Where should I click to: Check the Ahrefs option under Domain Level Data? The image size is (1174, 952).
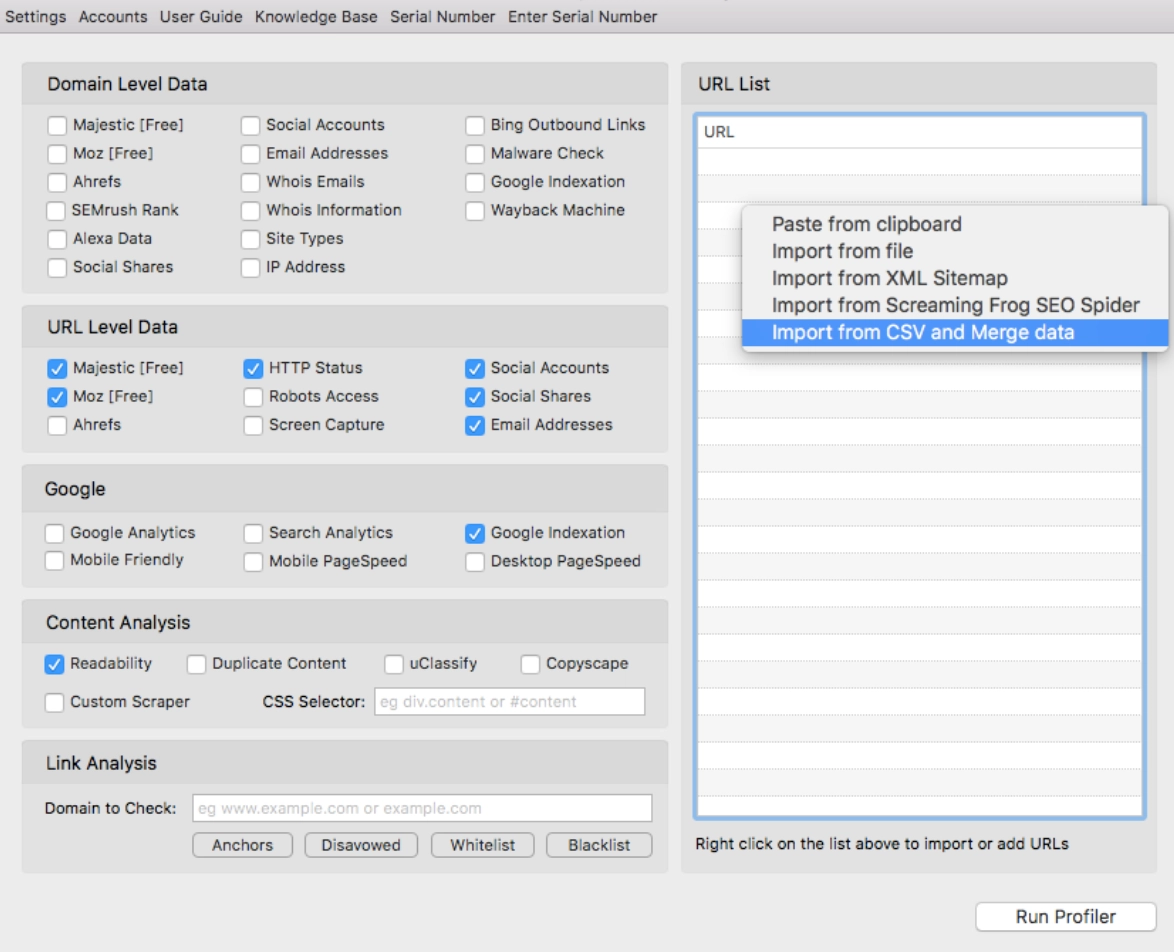tap(57, 182)
